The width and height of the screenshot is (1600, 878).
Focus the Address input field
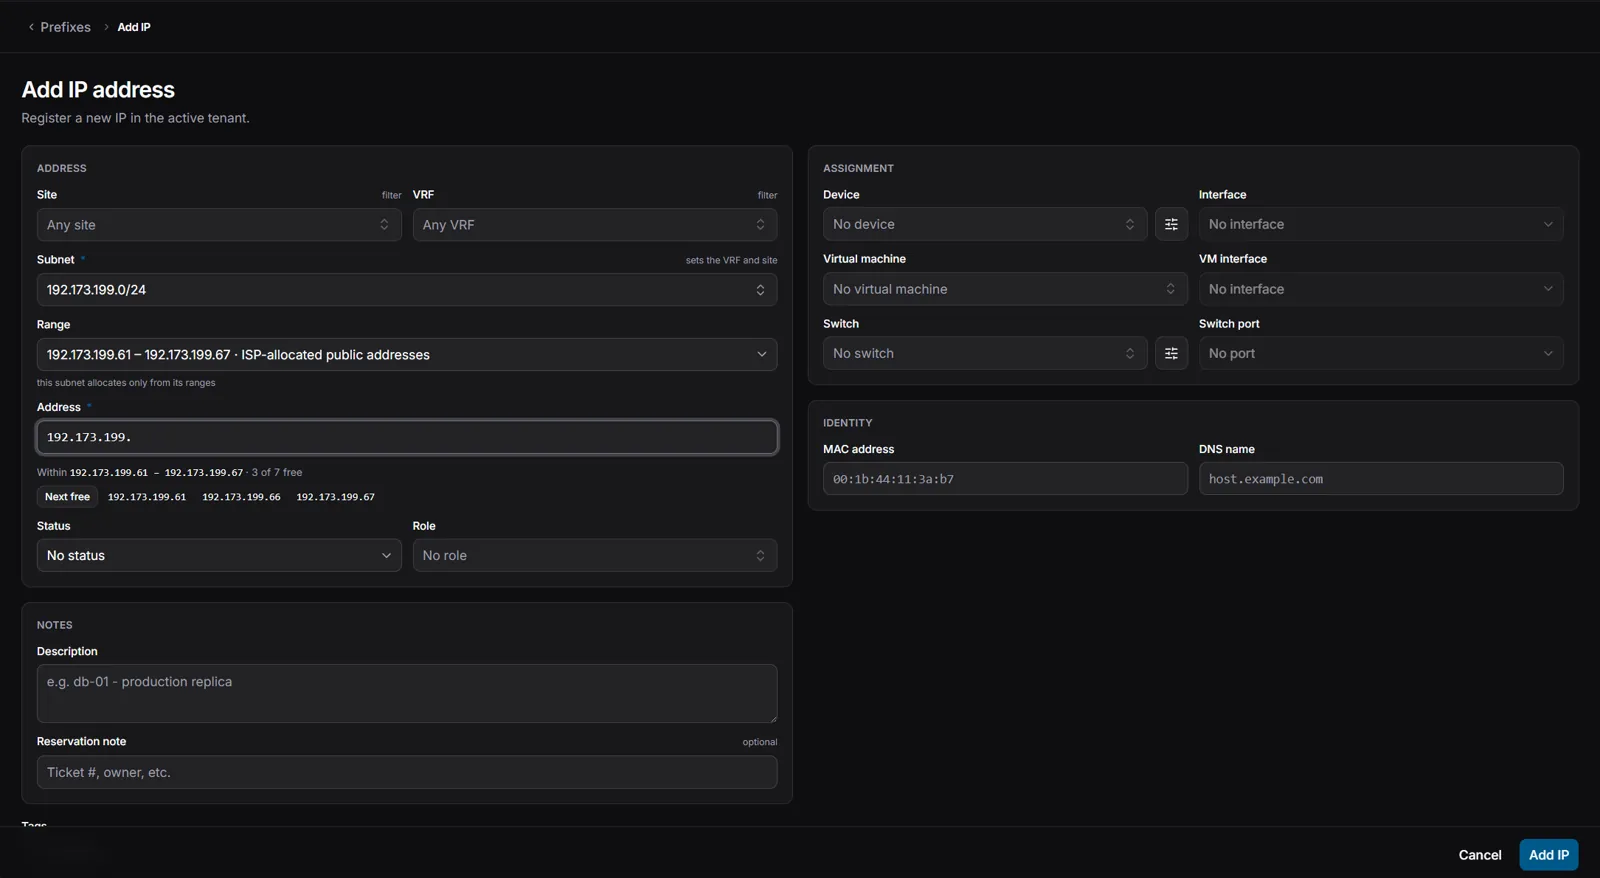tap(407, 437)
